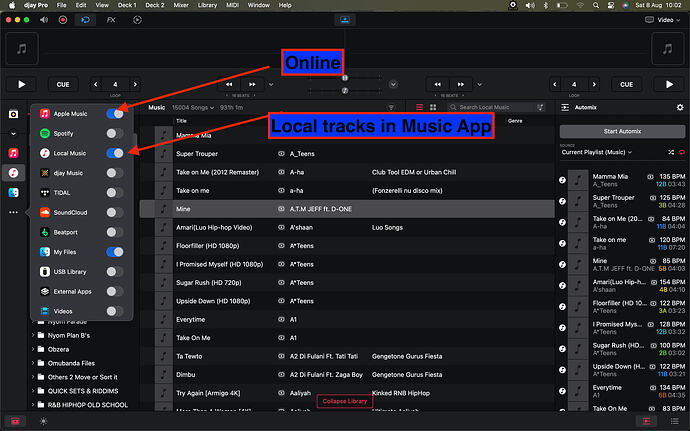Open more sources ellipsis in sidebar
690x431 pixels.
pos(14,212)
